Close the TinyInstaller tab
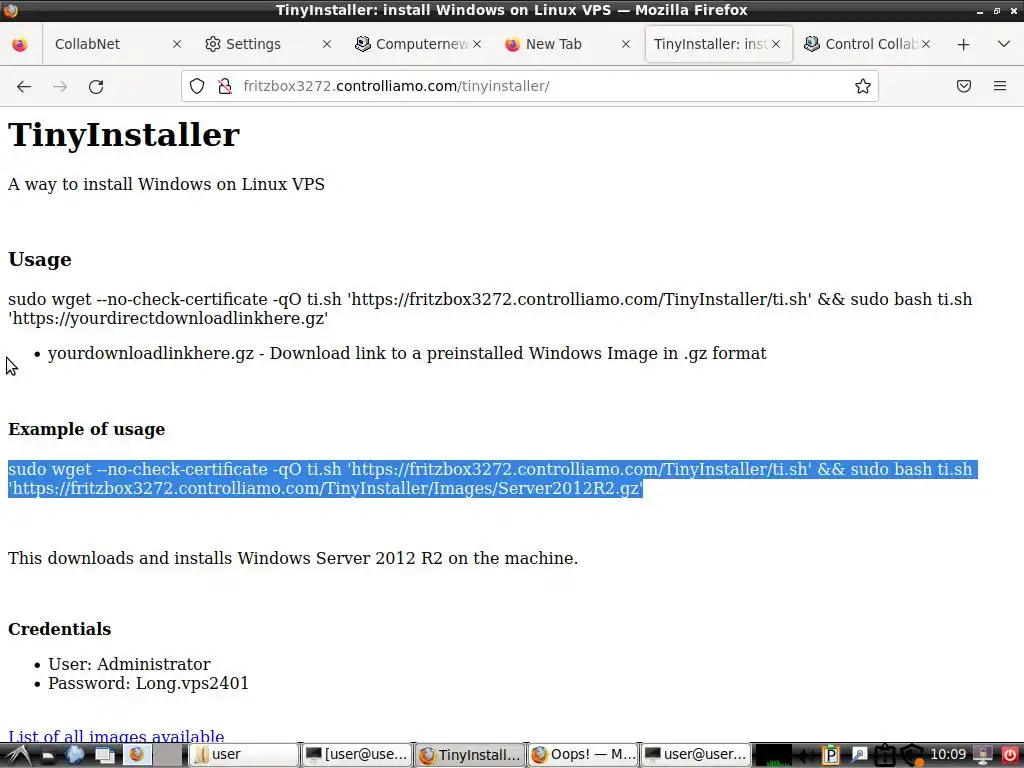 click(x=776, y=44)
